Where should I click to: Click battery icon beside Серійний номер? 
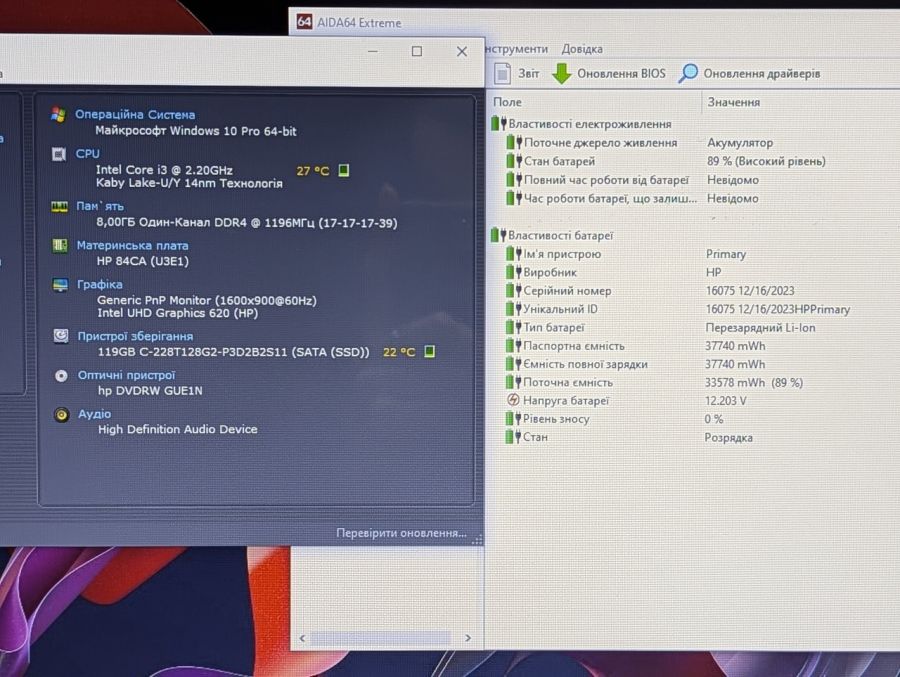(x=514, y=291)
